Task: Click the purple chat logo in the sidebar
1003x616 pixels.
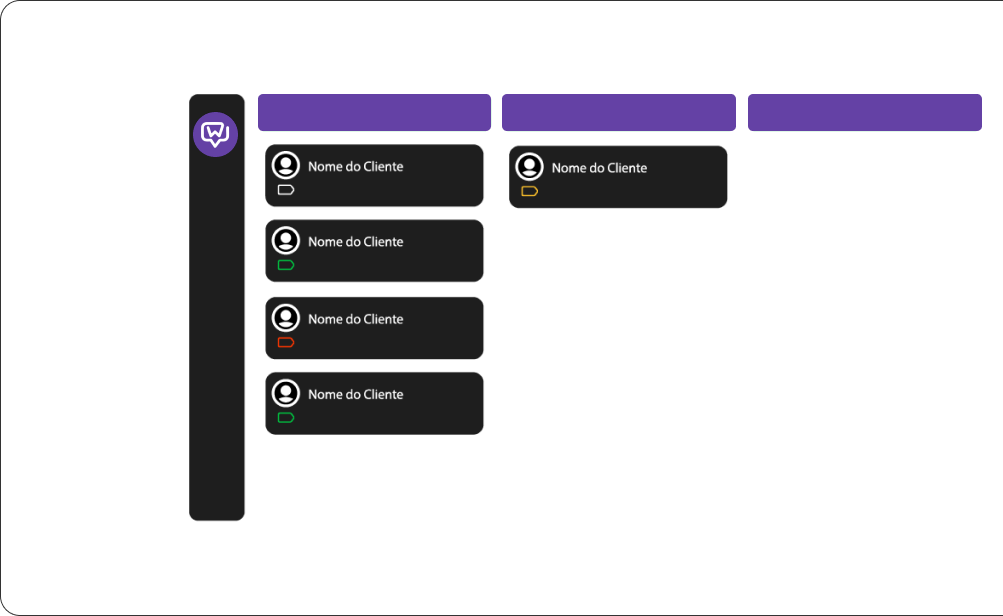Action: click(x=215, y=134)
